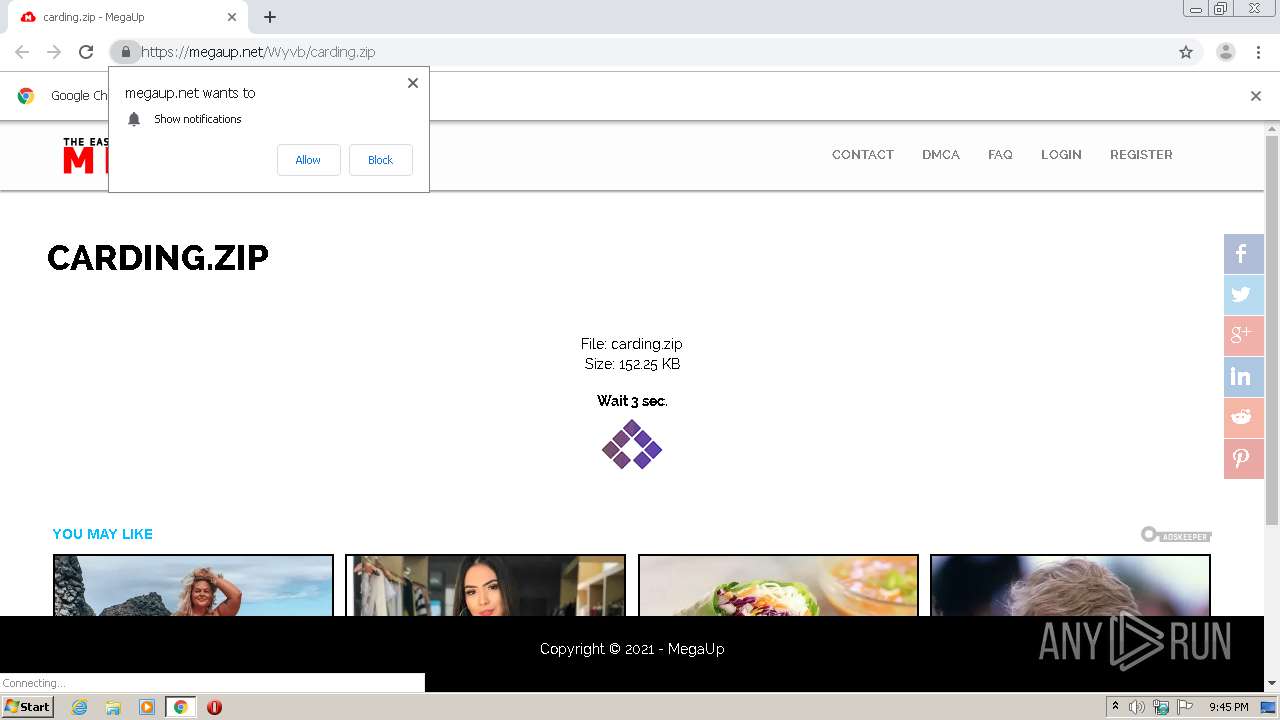Open the blond hair ad thumbnail
This screenshot has height=720, width=1280.
point(1070,585)
